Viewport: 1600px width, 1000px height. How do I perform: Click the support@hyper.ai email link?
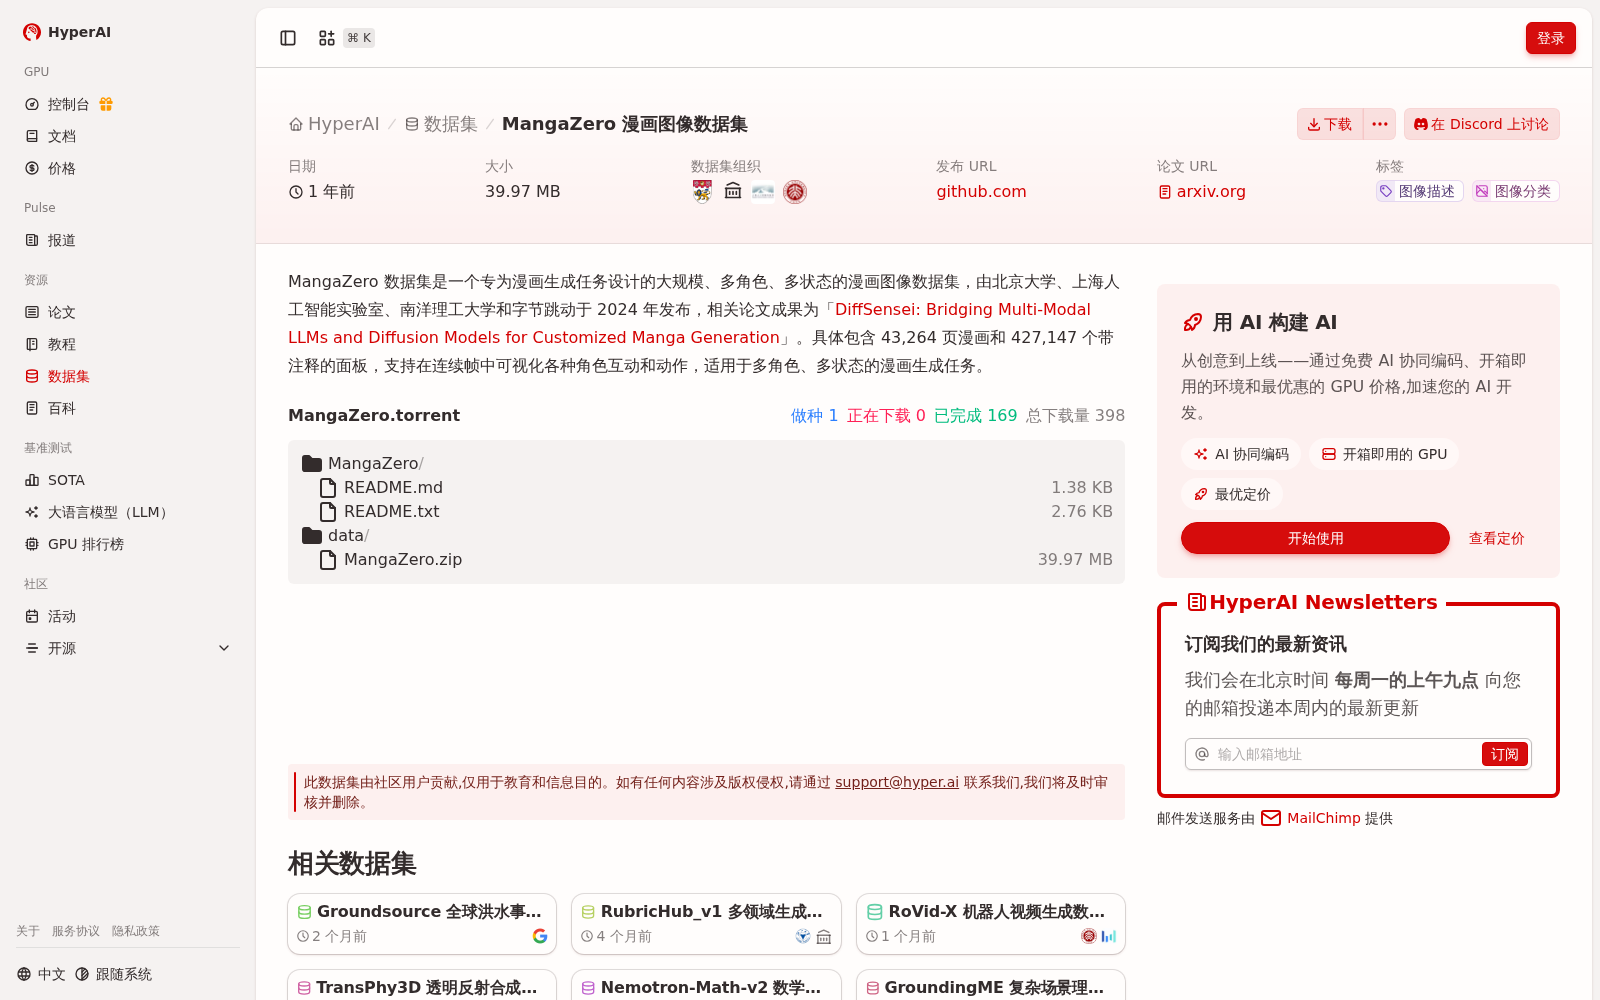[897, 782]
